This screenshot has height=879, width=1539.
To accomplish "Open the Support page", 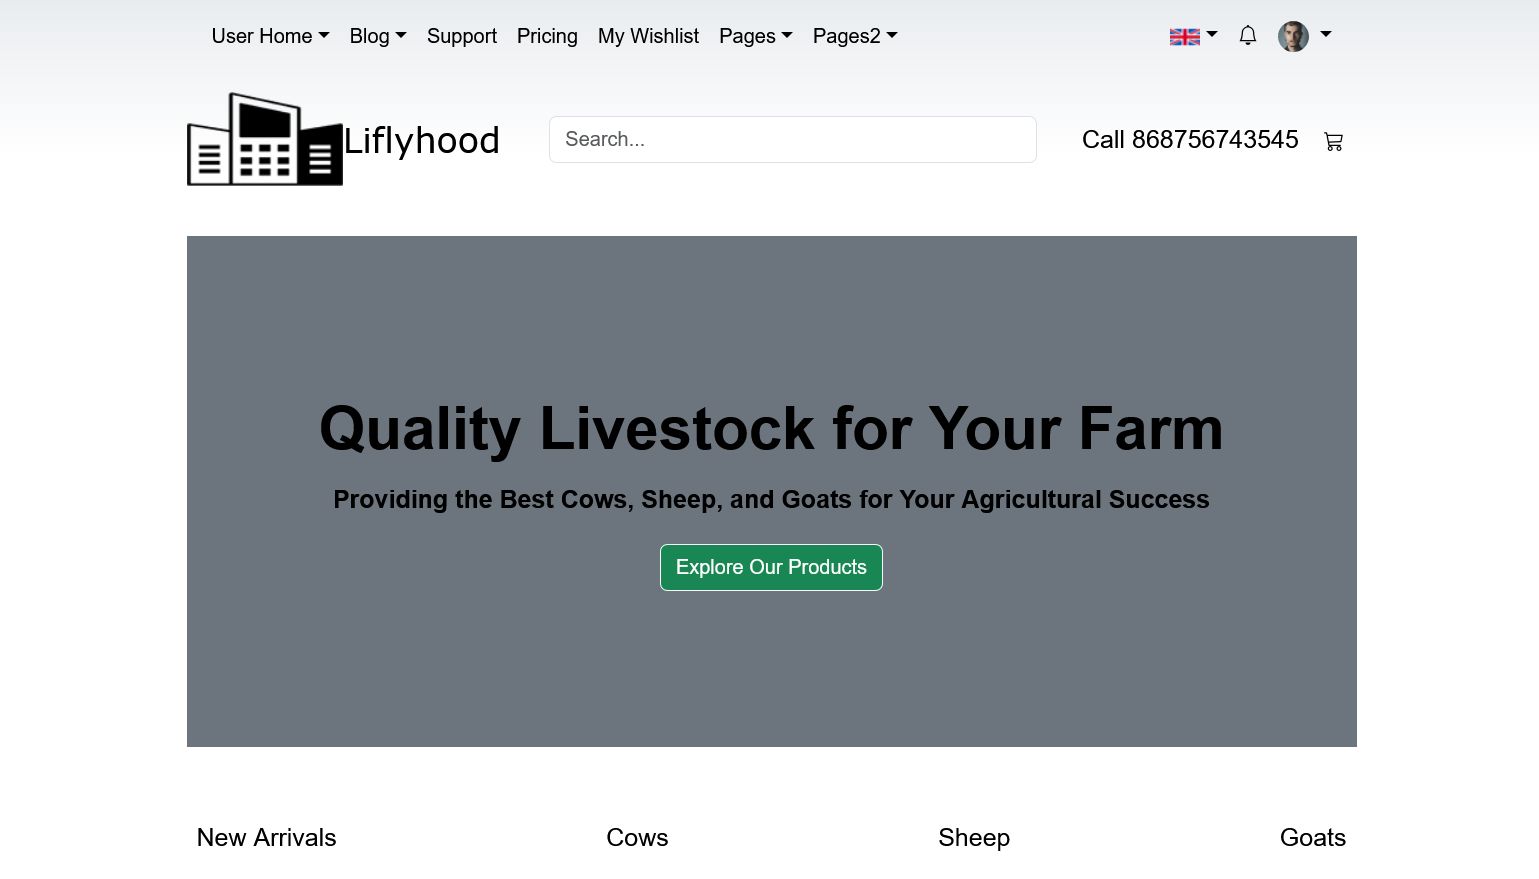I will pos(462,36).
